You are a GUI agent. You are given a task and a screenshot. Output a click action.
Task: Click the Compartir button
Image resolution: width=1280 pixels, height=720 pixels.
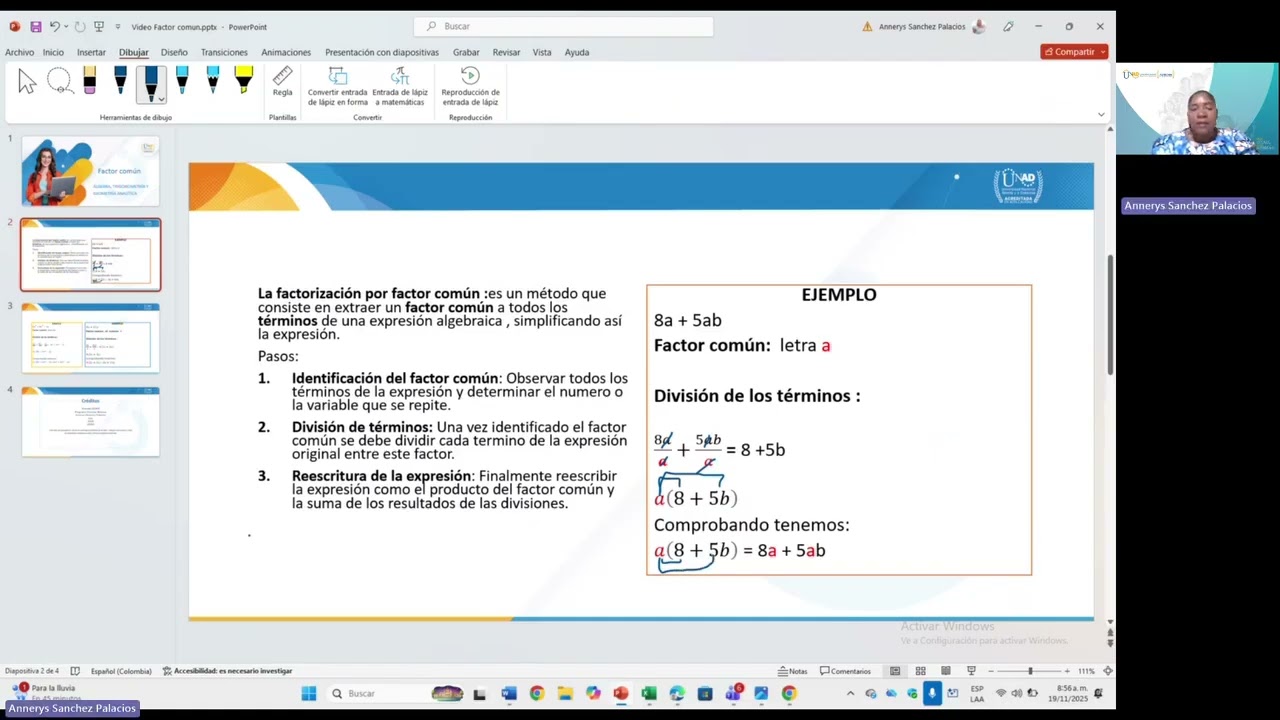[1074, 52]
